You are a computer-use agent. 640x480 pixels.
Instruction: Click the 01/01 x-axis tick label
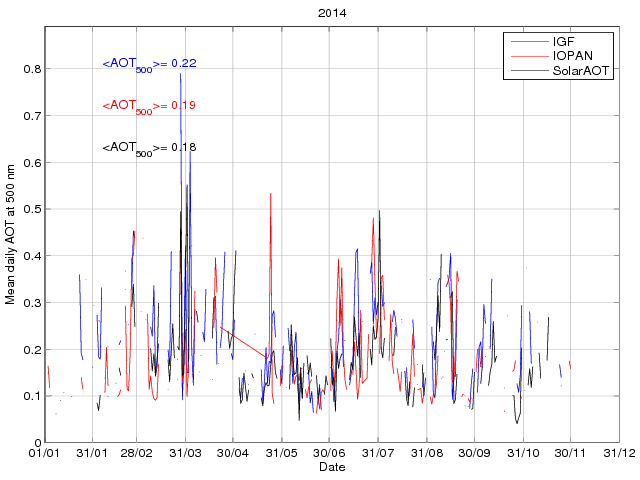tap(45, 454)
